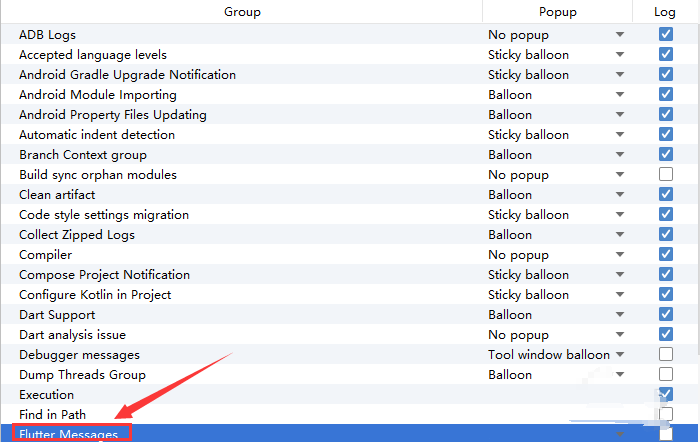The image size is (700, 442).
Task: Open popup dropdown for Compiler
Action: click(620, 254)
